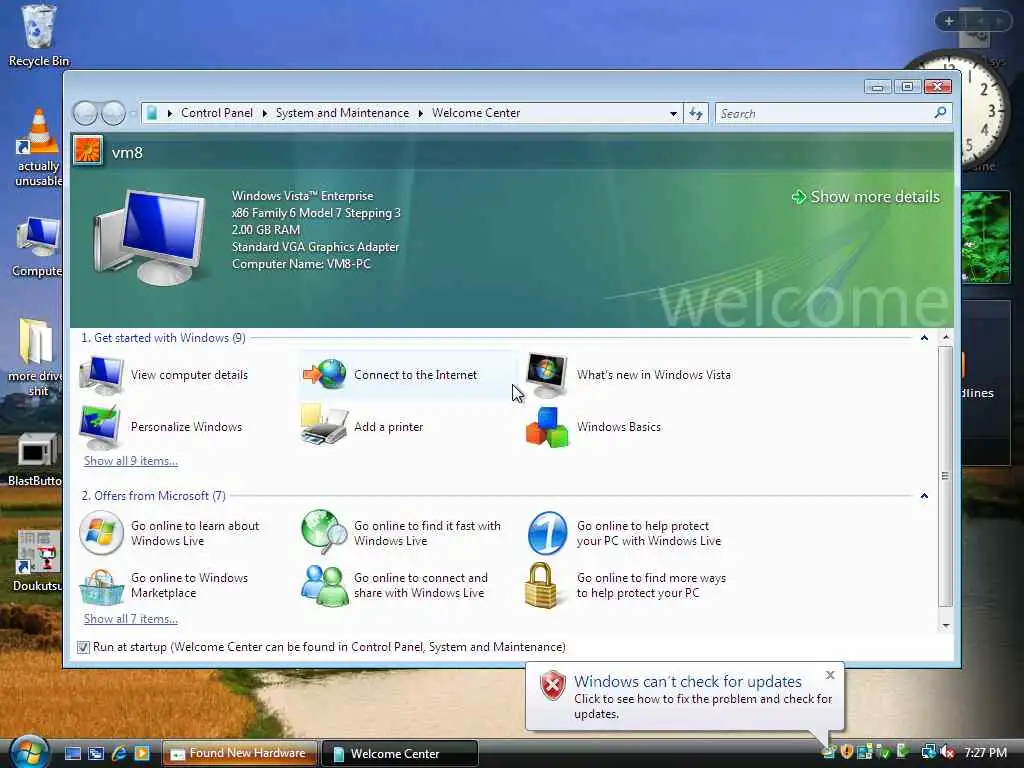Image resolution: width=1024 pixels, height=768 pixels.
Task: Click the sidebar slideshow gadget picture
Action: tap(986, 236)
